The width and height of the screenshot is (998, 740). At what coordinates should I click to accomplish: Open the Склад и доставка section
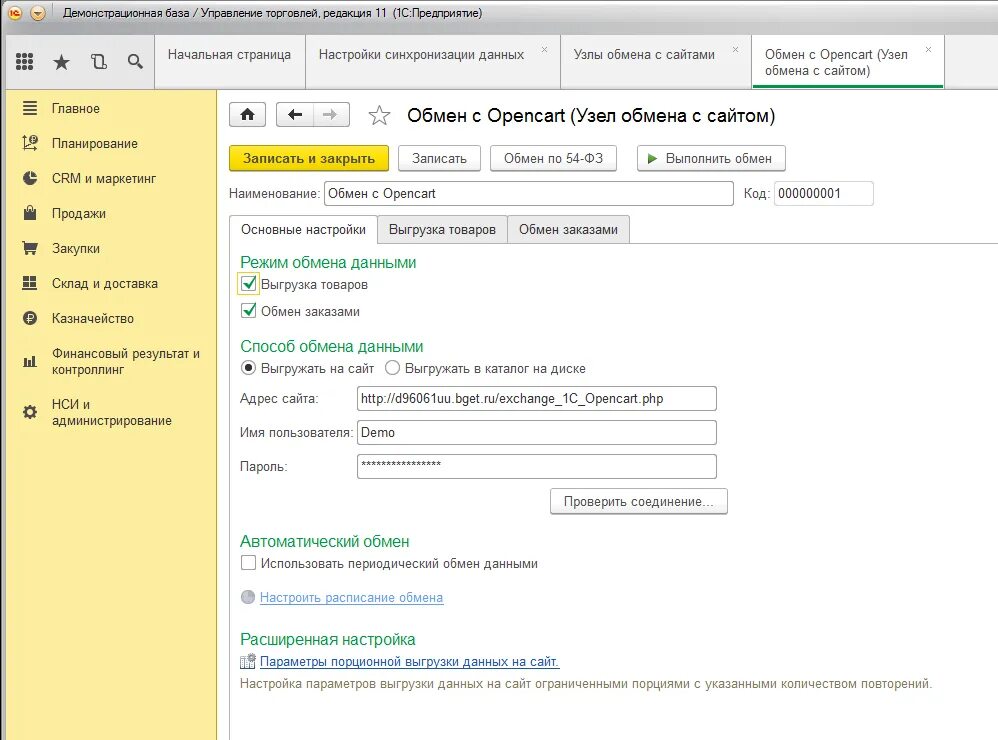(105, 283)
